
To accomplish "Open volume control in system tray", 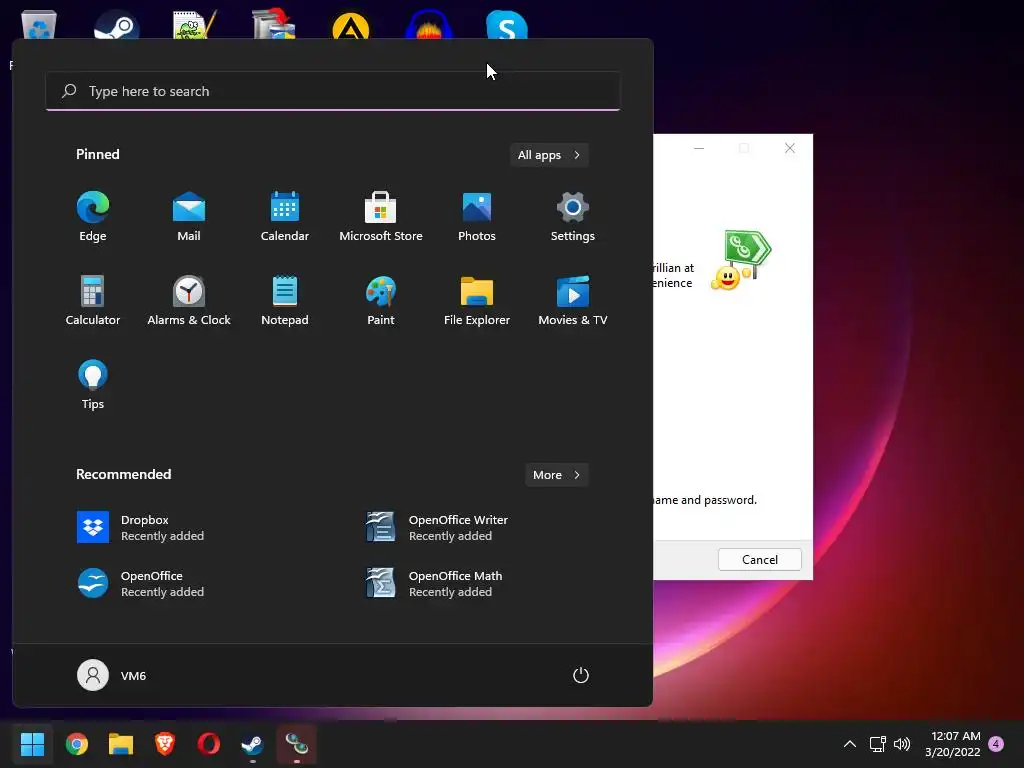I will pyautogui.click(x=902, y=744).
